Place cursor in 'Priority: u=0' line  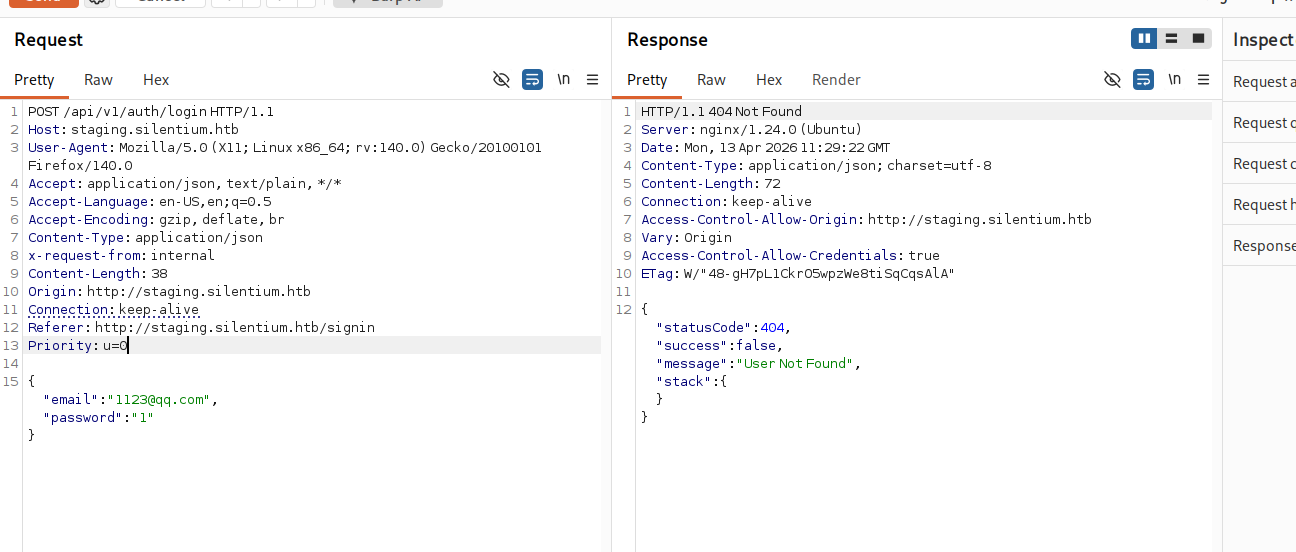78,346
